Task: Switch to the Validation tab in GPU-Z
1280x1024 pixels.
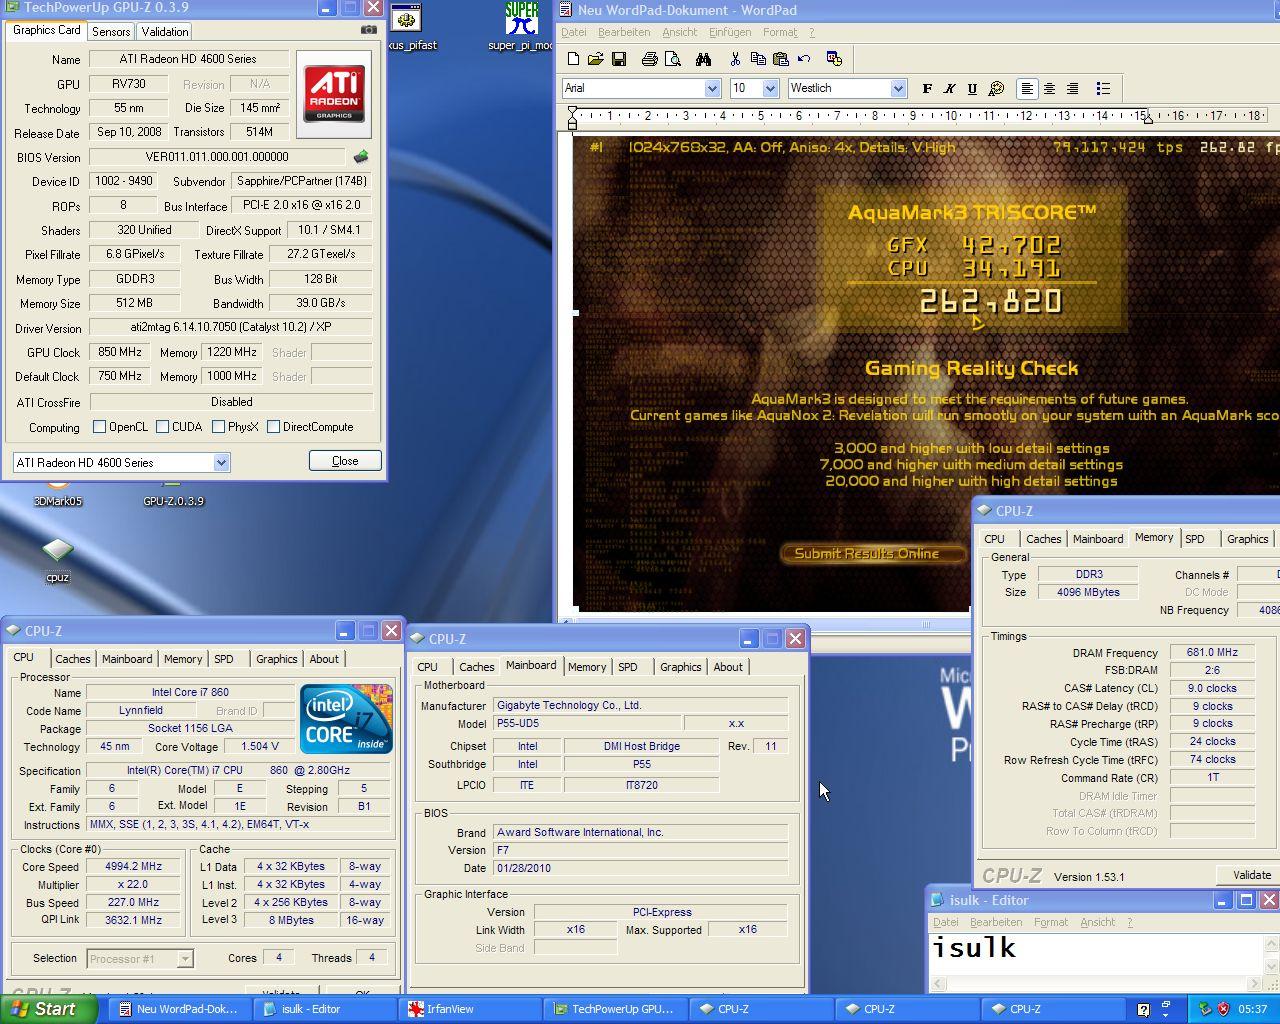Action: pos(164,32)
